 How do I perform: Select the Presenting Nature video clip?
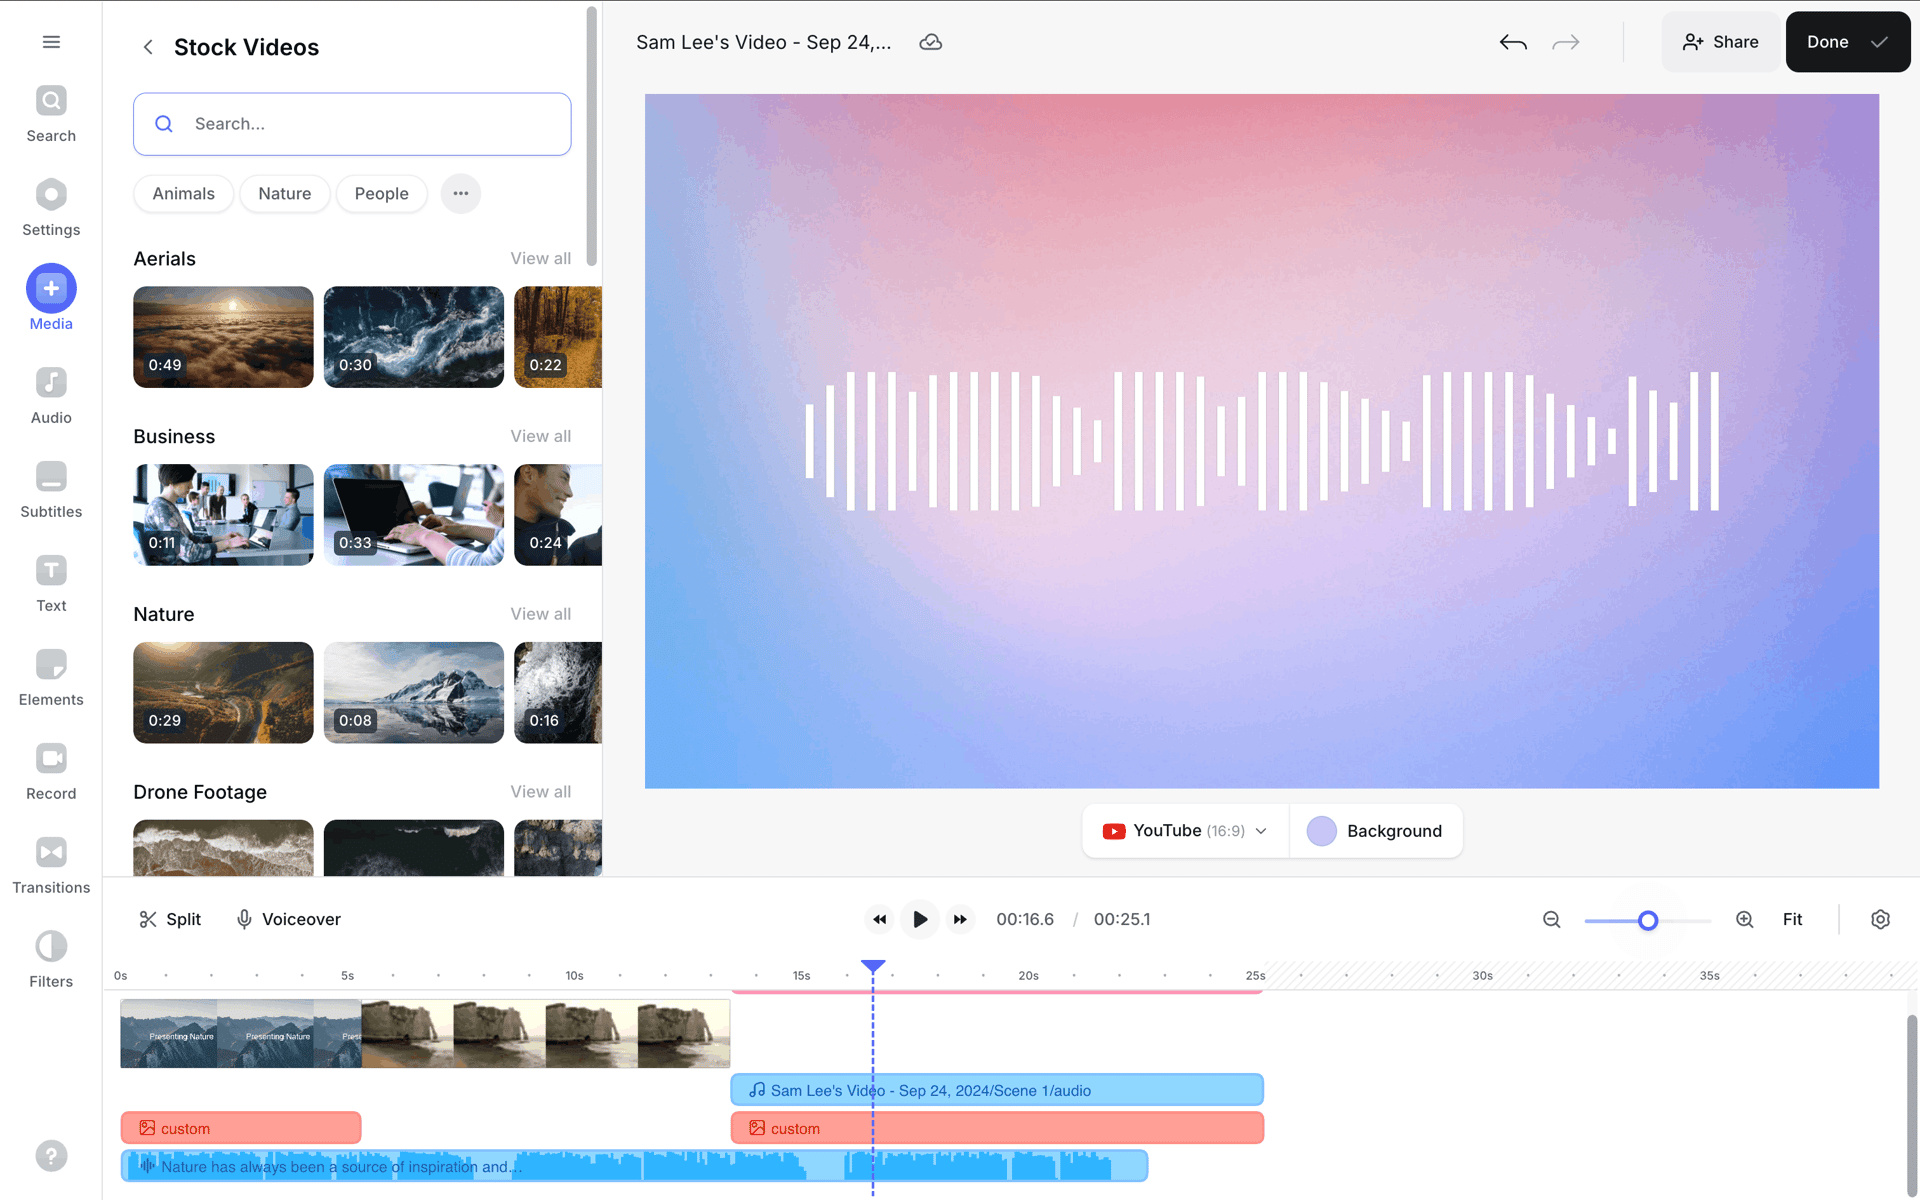[x=241, y=1034]
